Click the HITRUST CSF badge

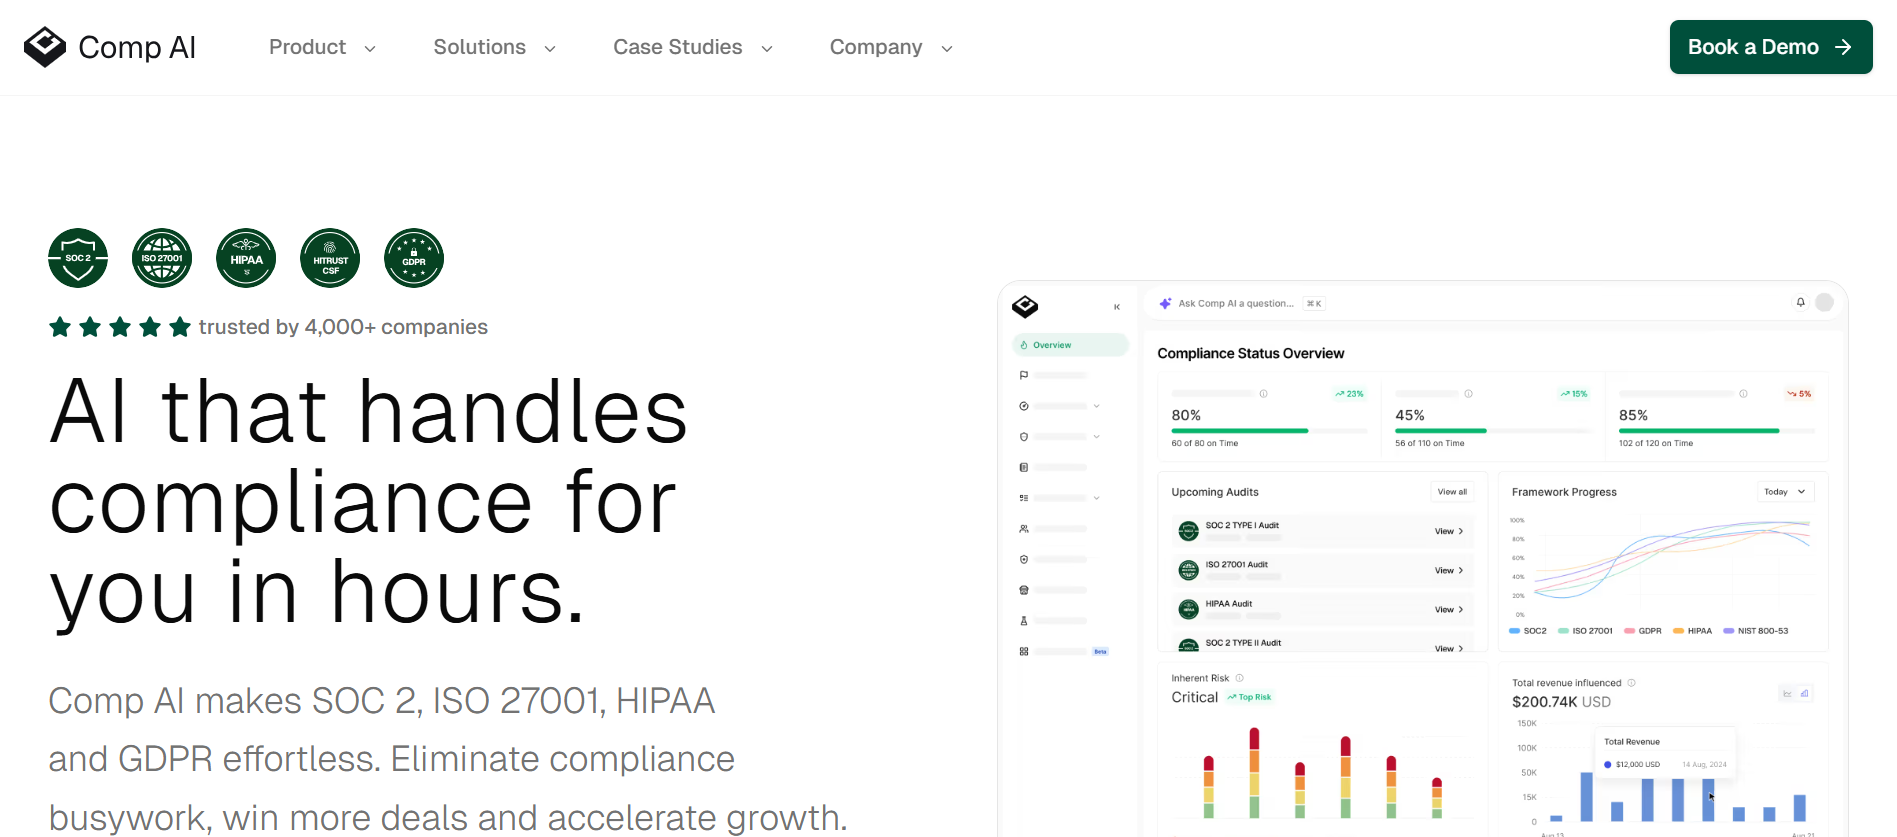[330, 258]
